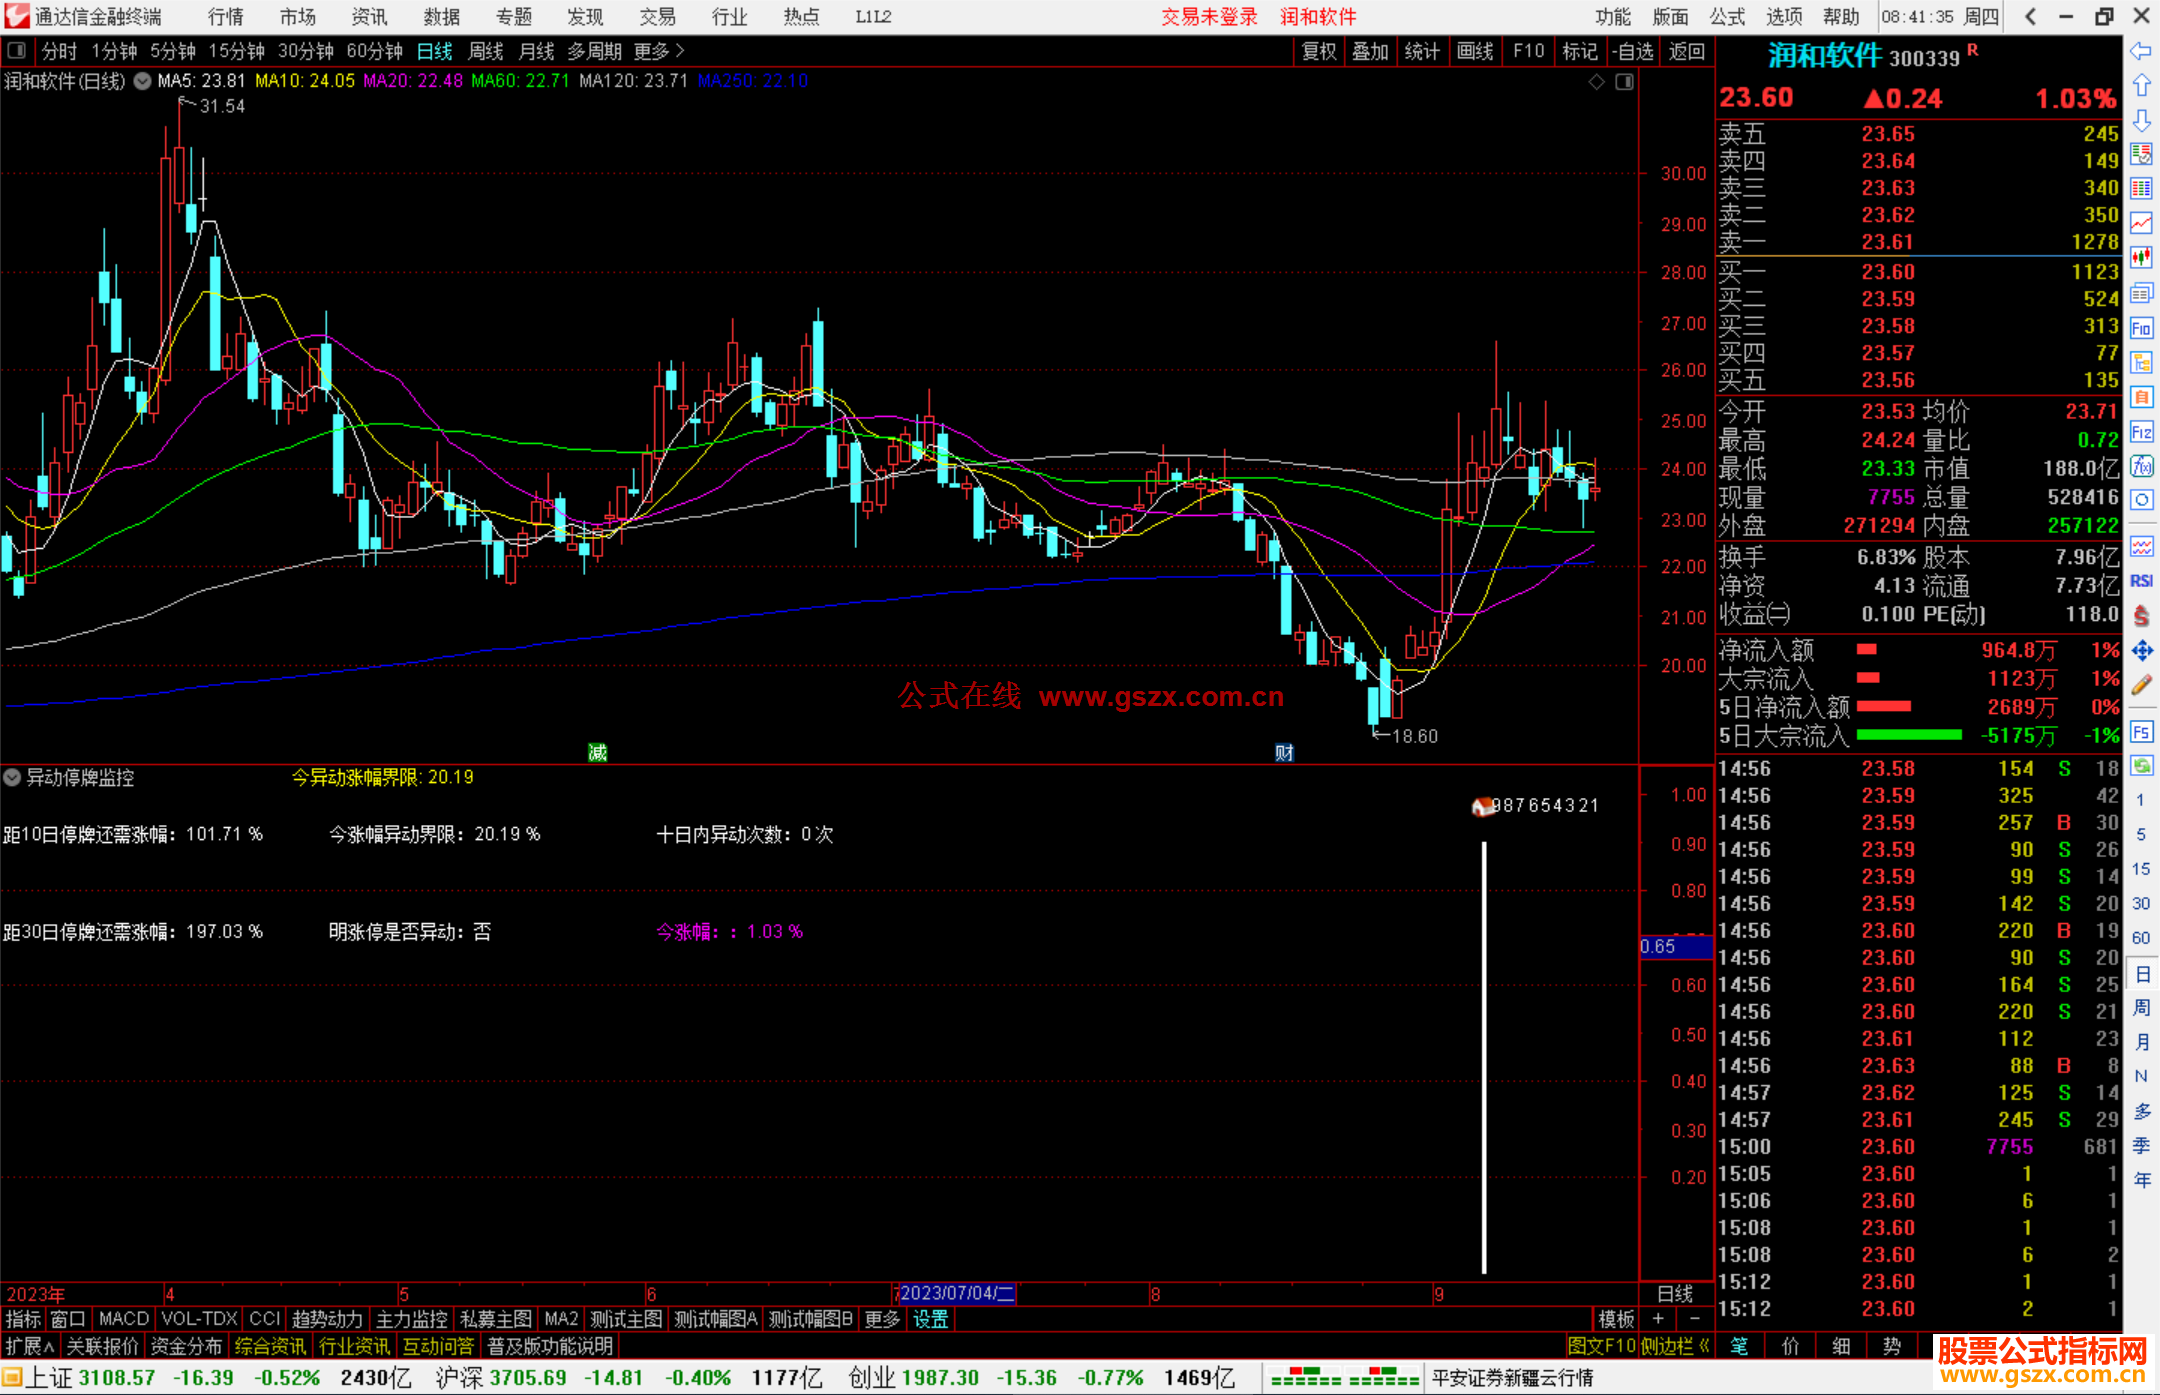
Task: Click the RSI indicator sidebar icon
Action: tap(2141, 581)
